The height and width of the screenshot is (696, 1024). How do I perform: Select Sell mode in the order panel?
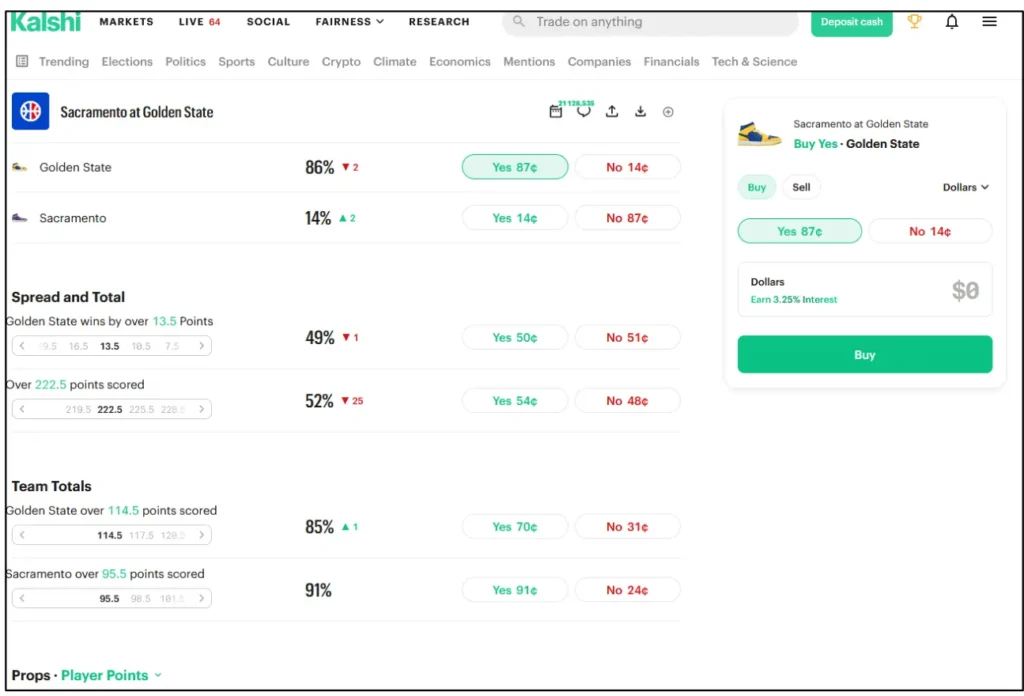[x=801, y=187]
